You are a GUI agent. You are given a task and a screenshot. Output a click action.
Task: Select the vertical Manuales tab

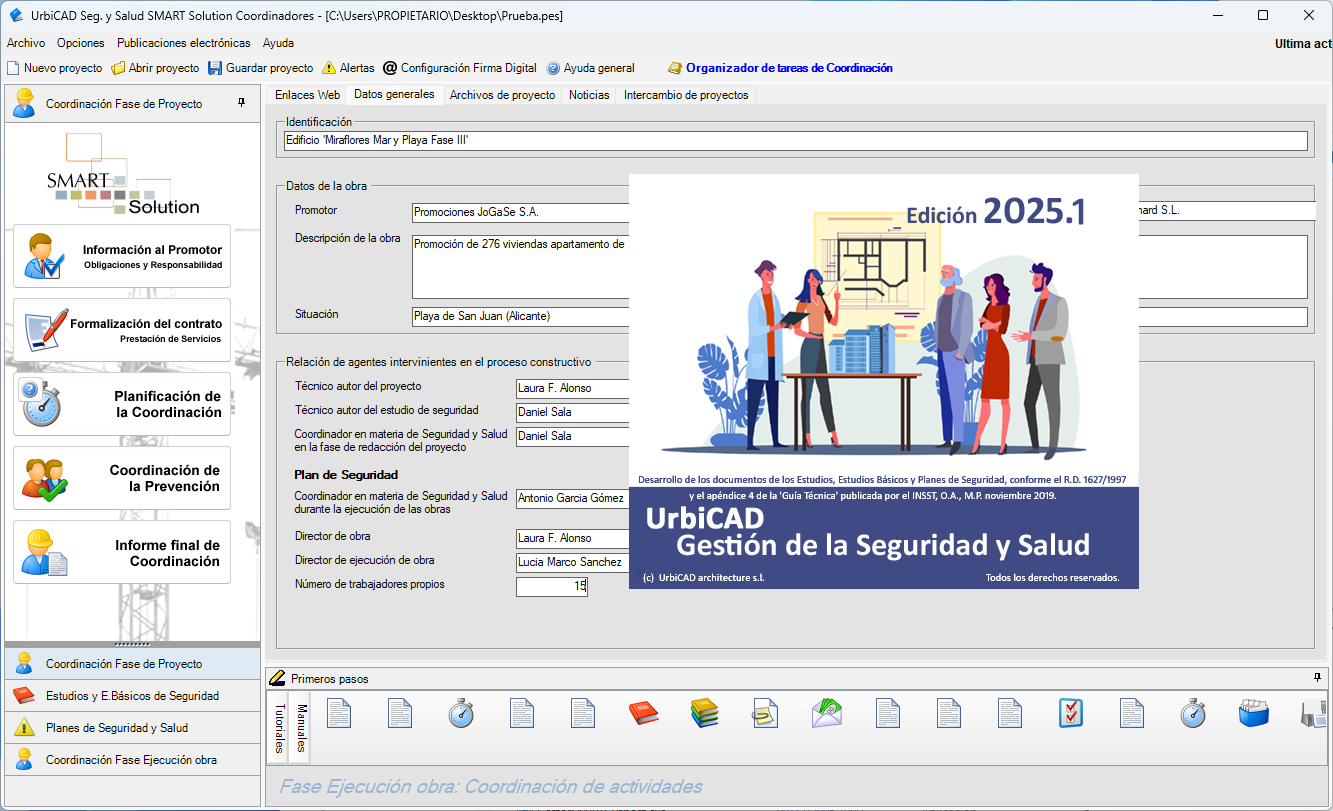point(300,727)
